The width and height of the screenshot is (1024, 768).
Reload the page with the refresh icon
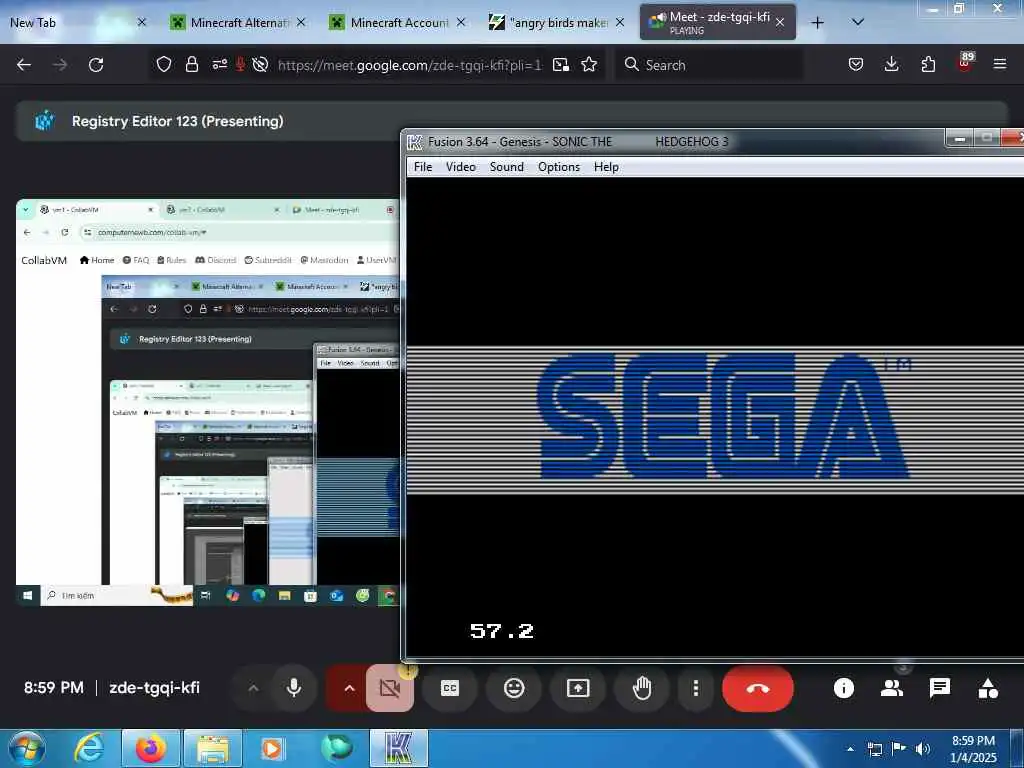(96, 65)
